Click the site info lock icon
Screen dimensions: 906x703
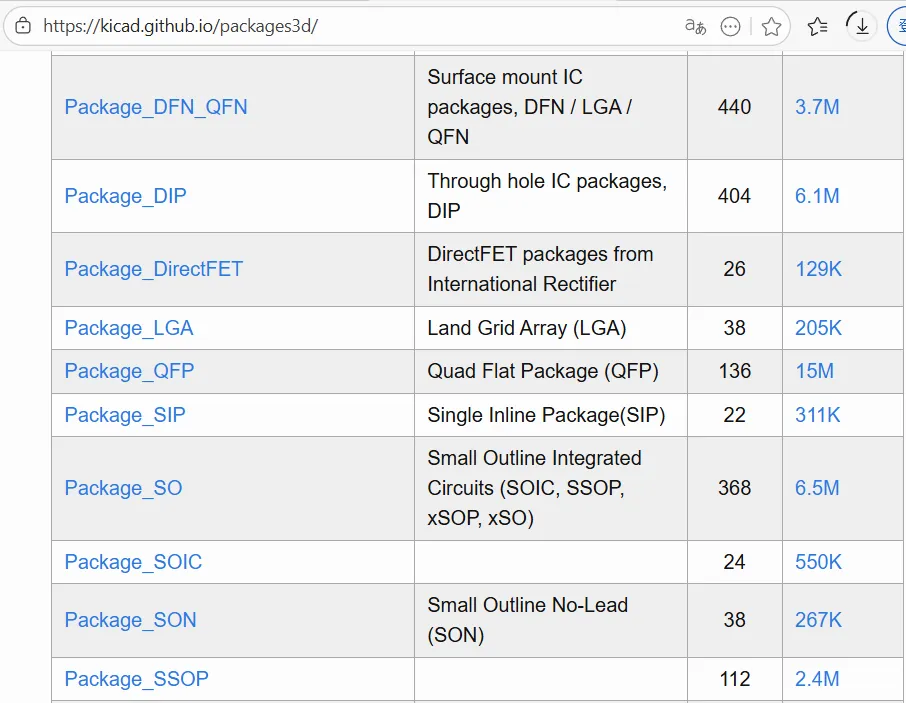[23, 26]
